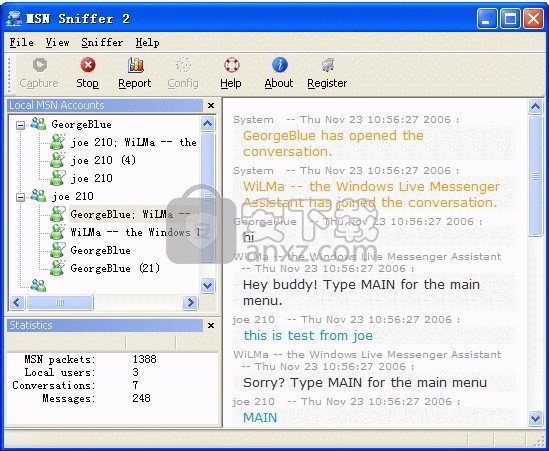549x451 pixels.
Task: Maximize the MSN Sniffer 2 window
Action: pyautogui.click(x=510, y=19)
